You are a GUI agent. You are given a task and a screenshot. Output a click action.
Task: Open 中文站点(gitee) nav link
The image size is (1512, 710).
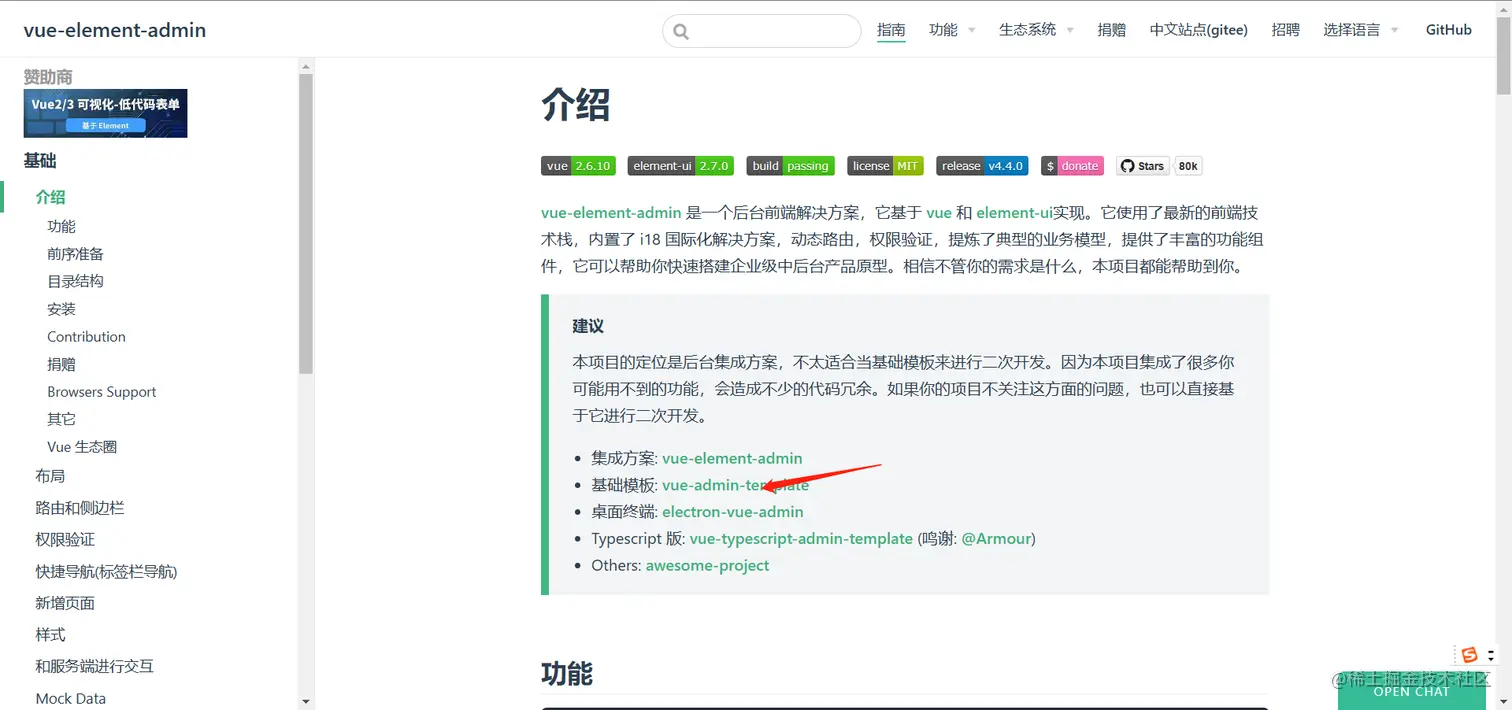coord(1198,30)
